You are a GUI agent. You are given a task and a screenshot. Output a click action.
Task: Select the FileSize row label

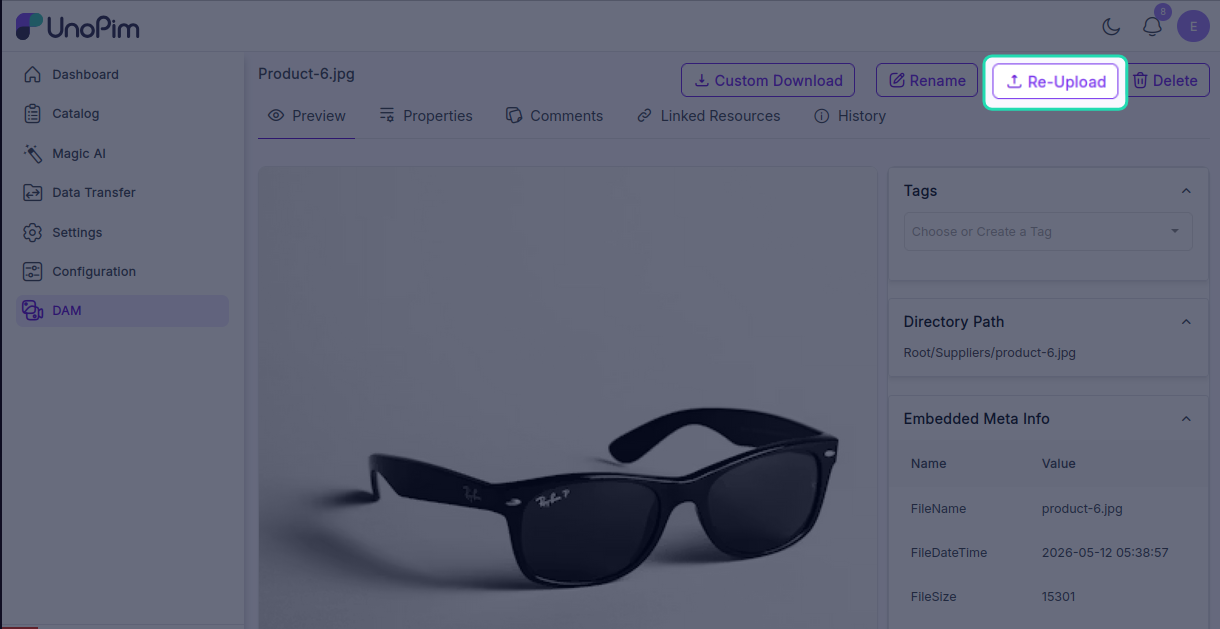933,597
